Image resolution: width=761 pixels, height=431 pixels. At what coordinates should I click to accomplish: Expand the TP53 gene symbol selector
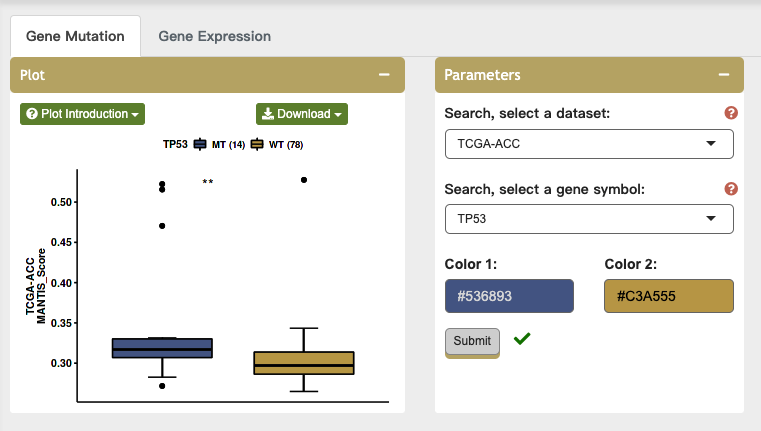589,219
